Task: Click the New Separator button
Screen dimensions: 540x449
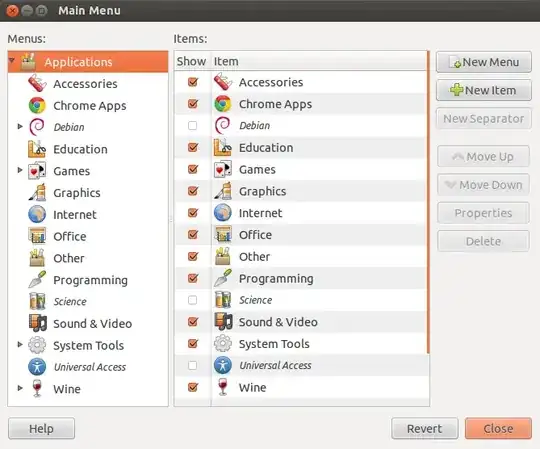Action: pos(484,119)
